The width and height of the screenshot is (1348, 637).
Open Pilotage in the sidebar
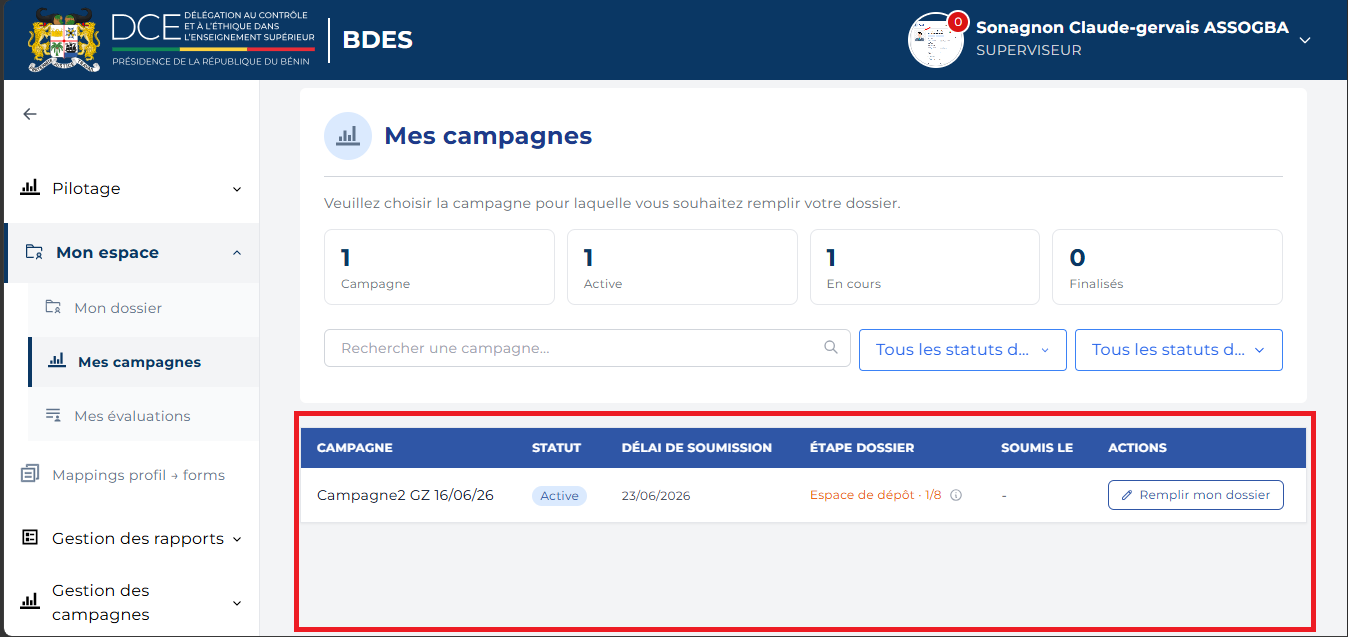click(132, 188)
